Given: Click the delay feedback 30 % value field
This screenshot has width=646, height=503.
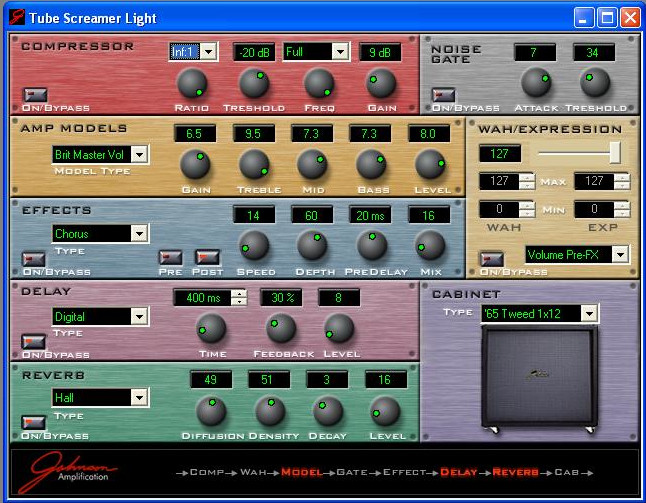Looking at the screenshot, I should 281,297.
